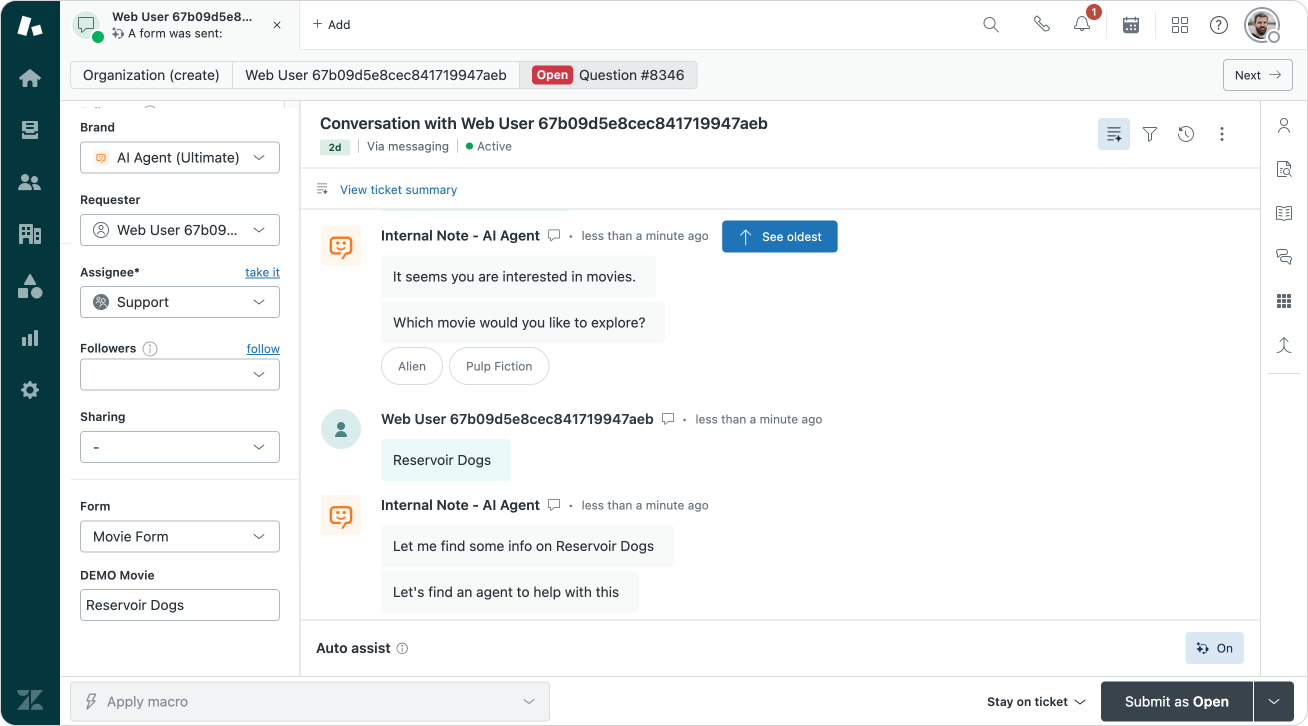Open the Knowledge search panel icon
This screenshot has height=726, width=1308.
1284,169
